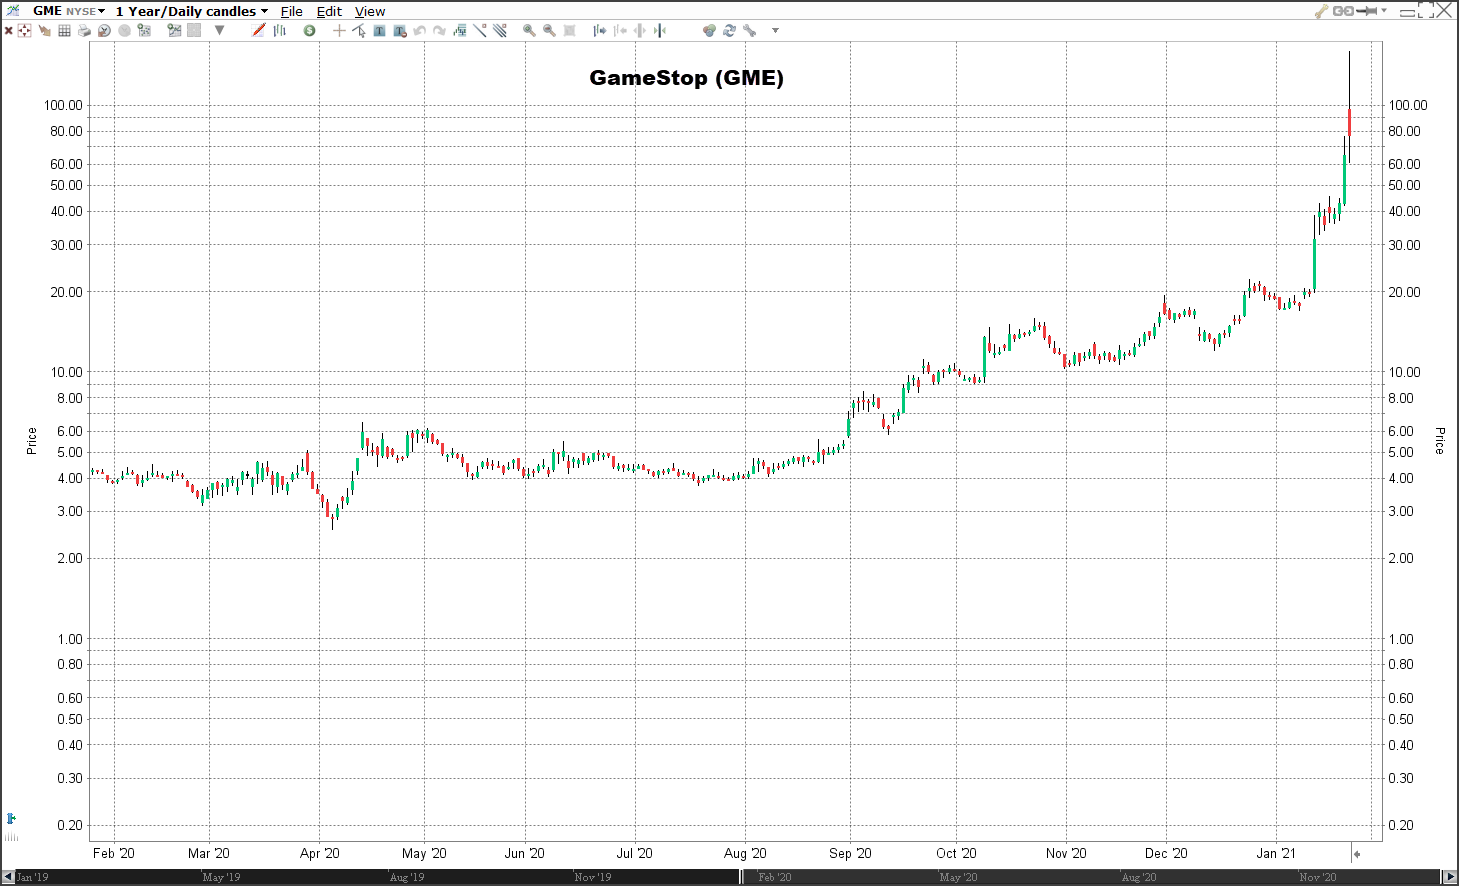Click the green dollar sign icon

309,31
